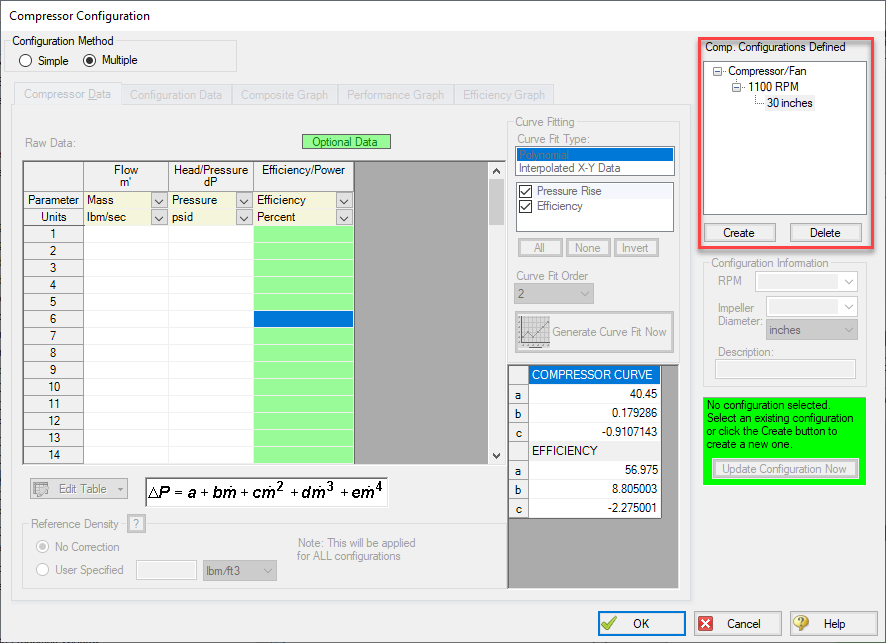The width and height of the screenshot is (886, 643).
Task: Open the psid units dropdown
Action: 243,217
